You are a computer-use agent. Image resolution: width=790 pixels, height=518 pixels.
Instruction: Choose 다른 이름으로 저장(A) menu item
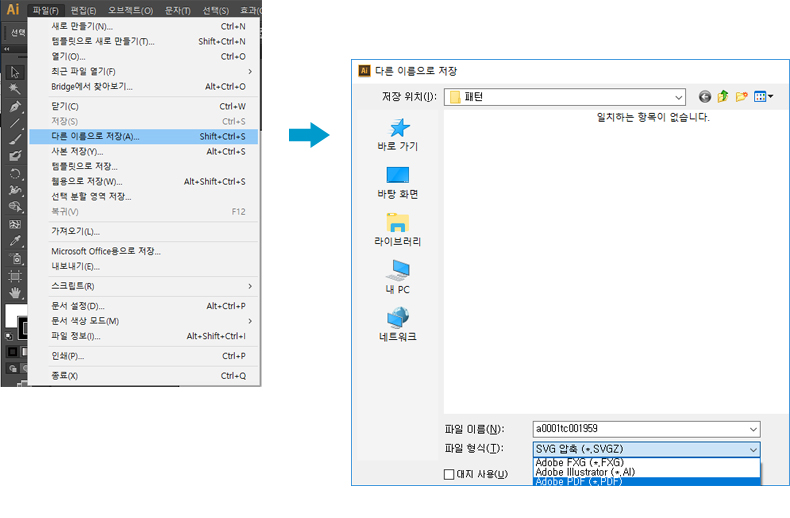pos(144,137)
